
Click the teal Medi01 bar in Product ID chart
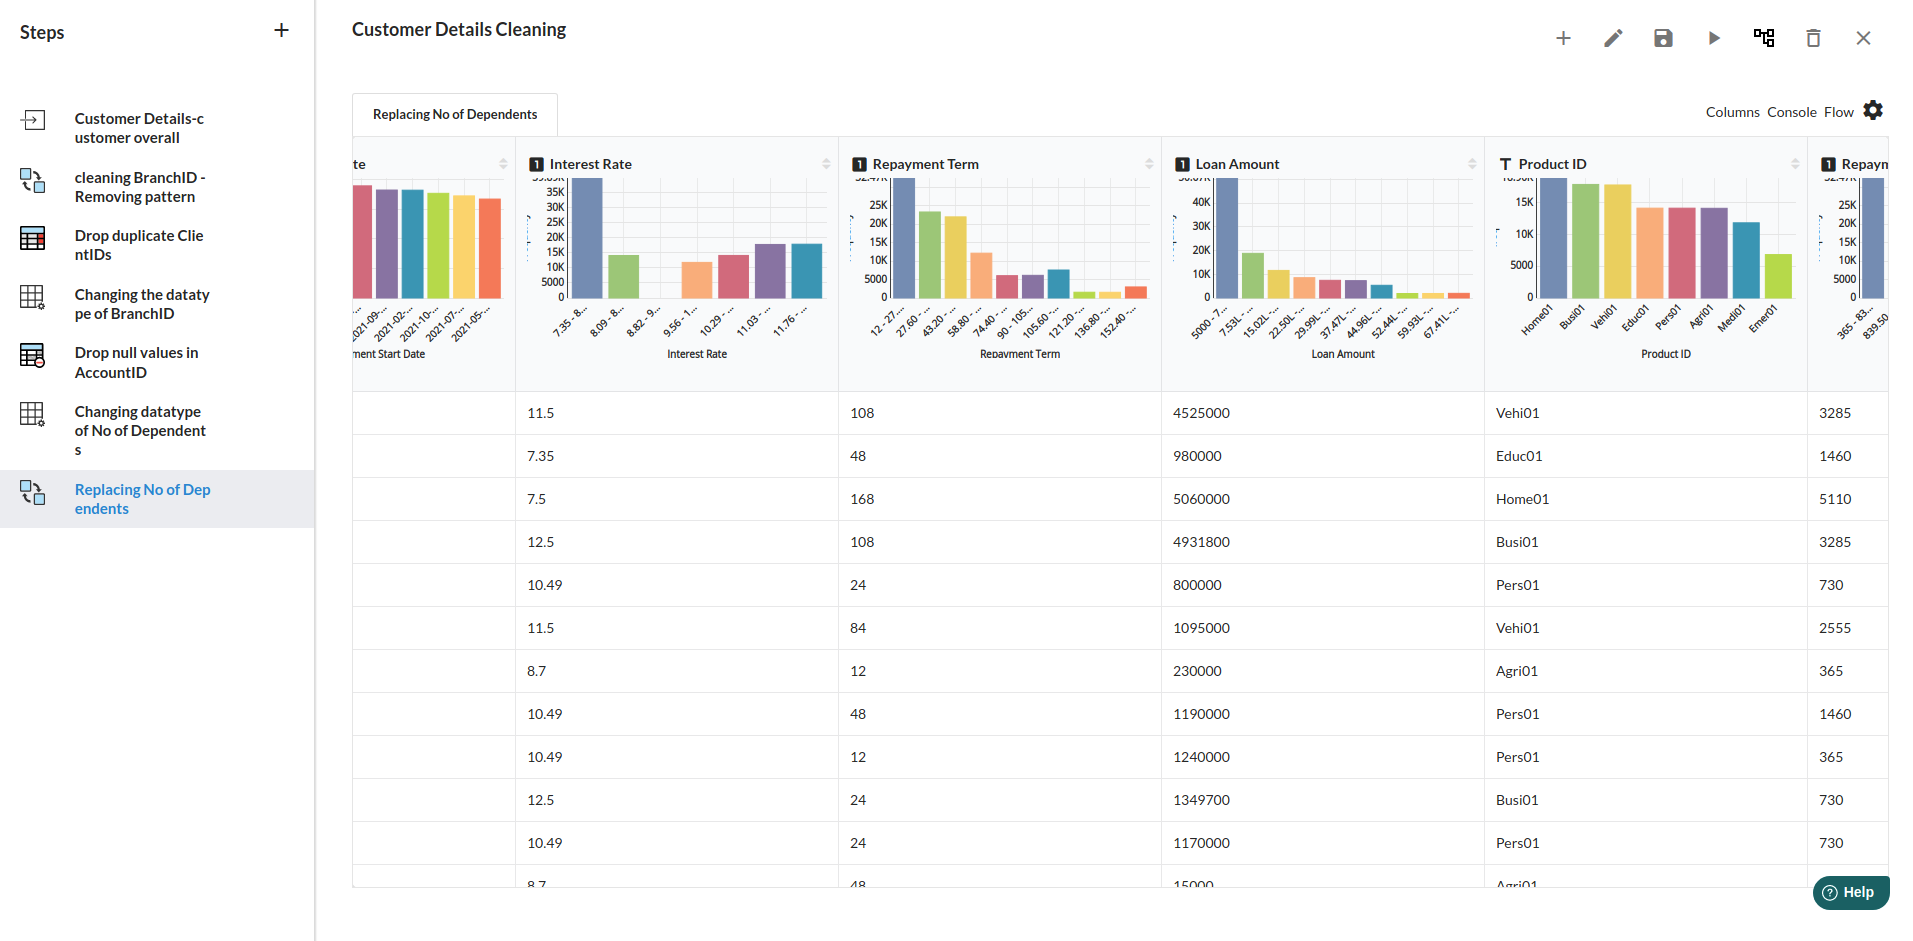point(1746,260)
